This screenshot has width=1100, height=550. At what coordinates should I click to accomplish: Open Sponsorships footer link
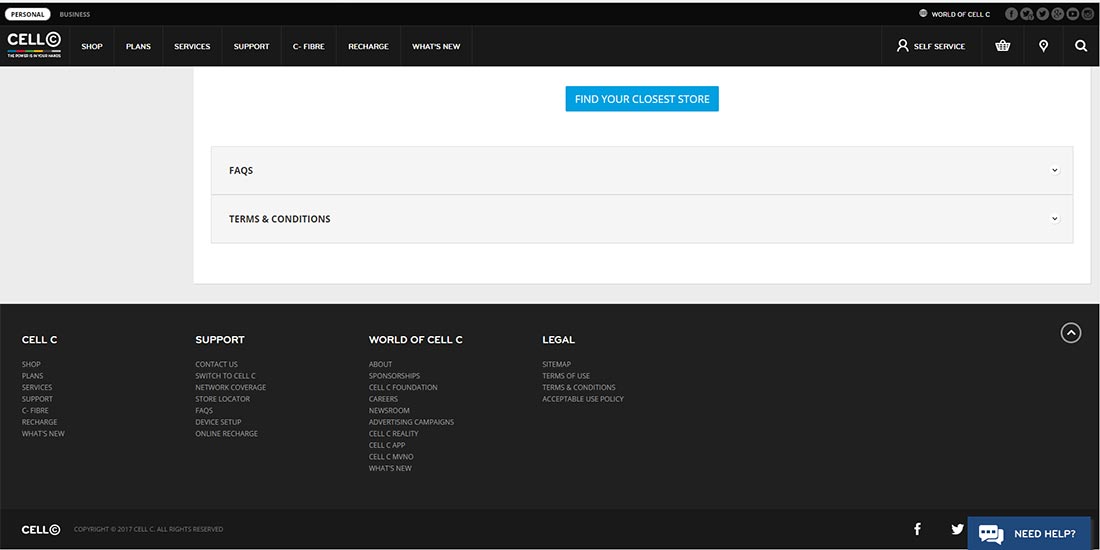coord(394,376)
